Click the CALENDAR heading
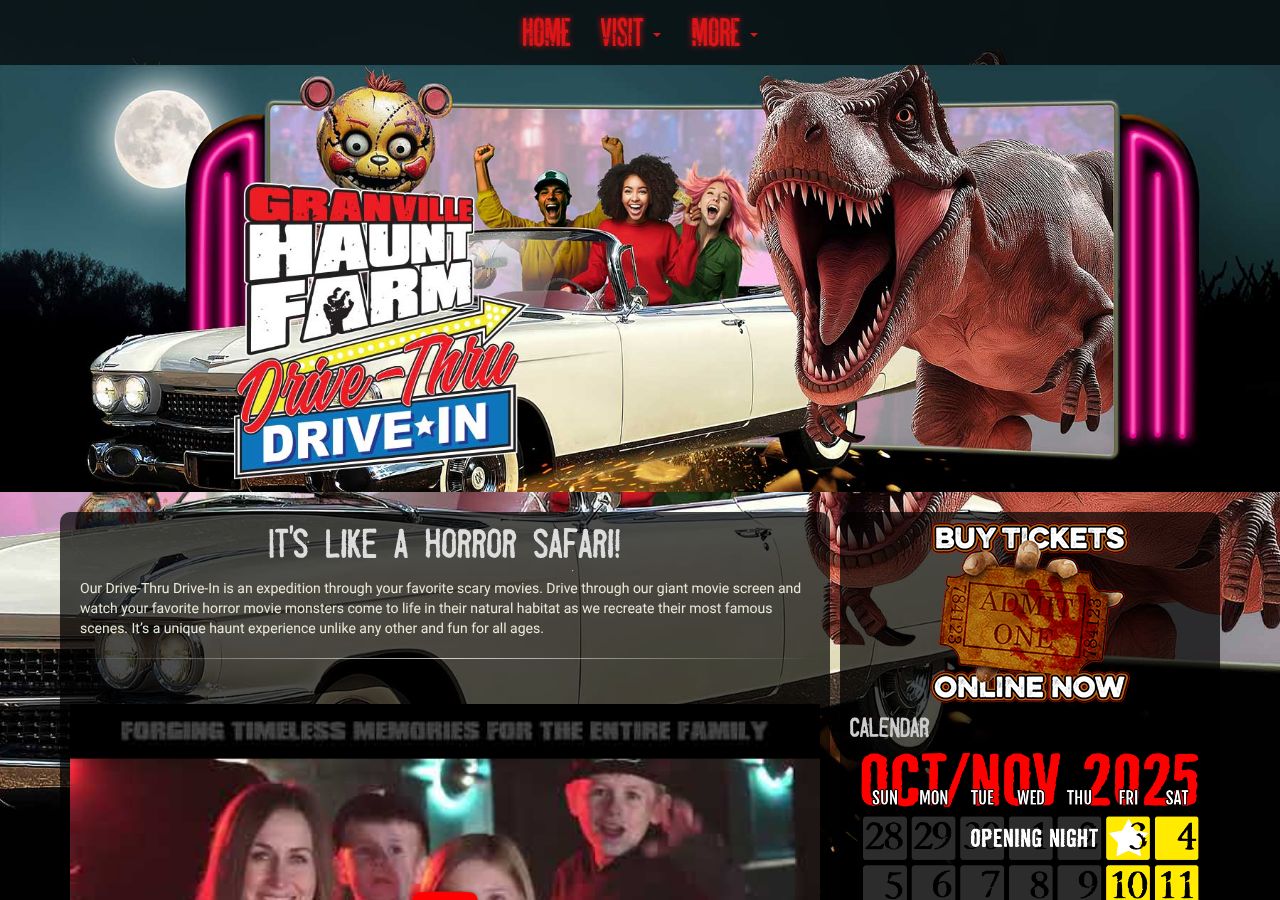Screen dimensions: 1280x900 pyautogui.click(x=889, y=728)
